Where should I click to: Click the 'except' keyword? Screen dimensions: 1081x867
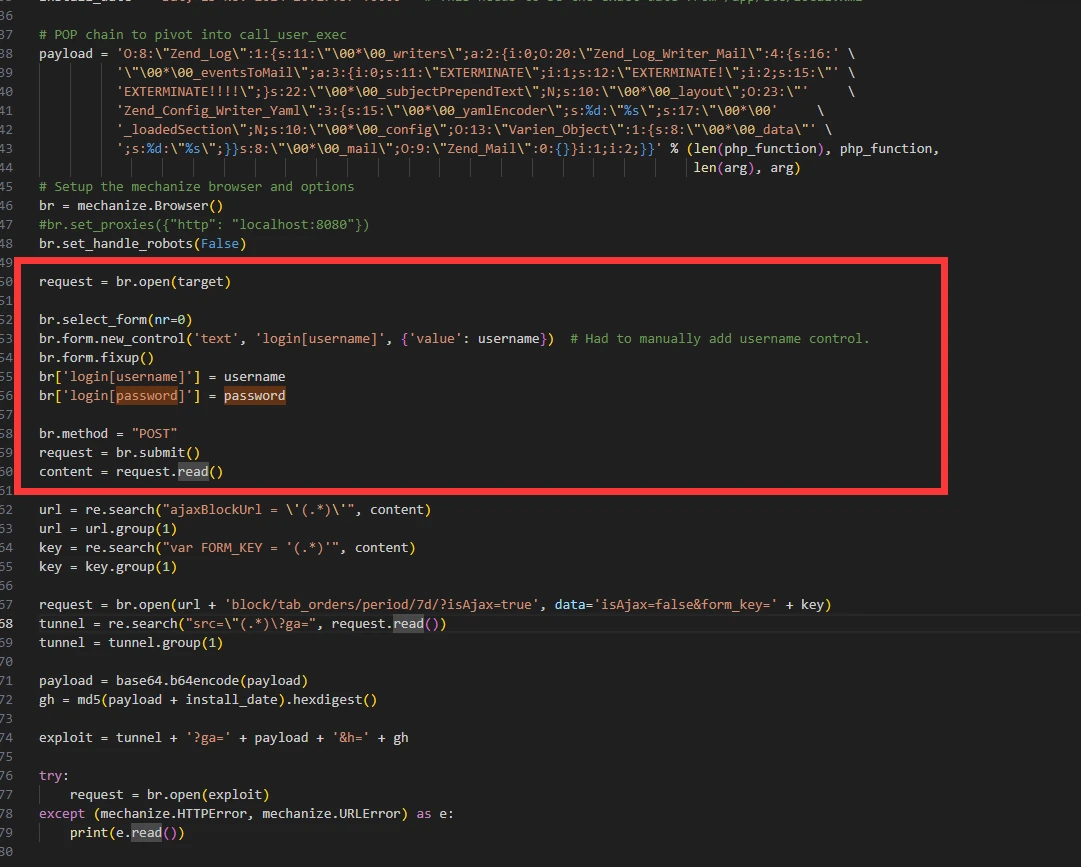pos(62,814)
